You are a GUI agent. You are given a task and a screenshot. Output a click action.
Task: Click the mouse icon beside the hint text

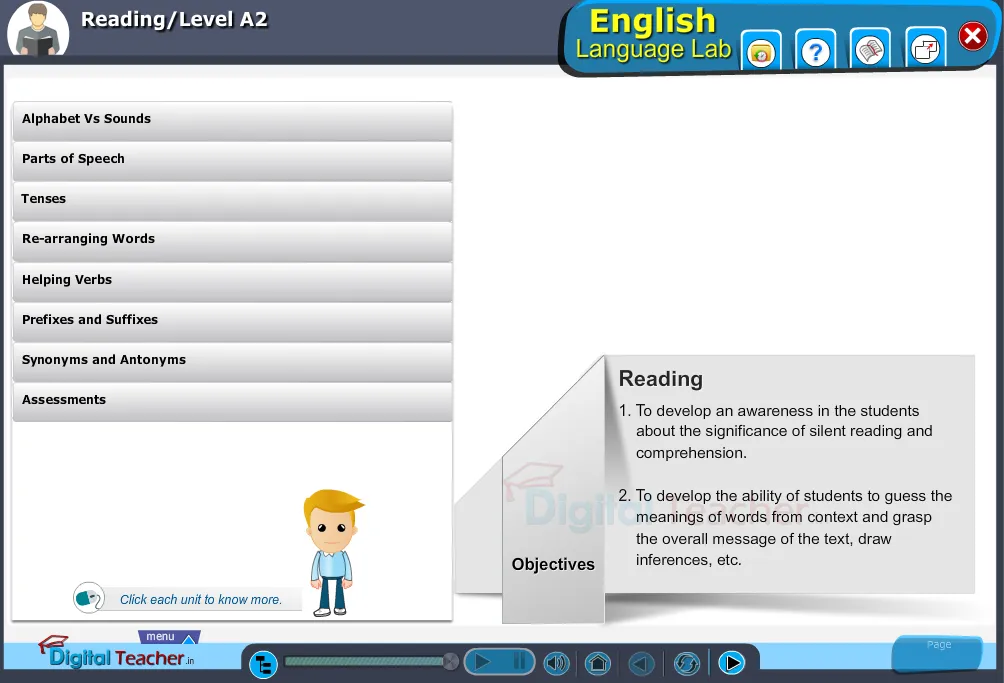(x=89, y=599)
